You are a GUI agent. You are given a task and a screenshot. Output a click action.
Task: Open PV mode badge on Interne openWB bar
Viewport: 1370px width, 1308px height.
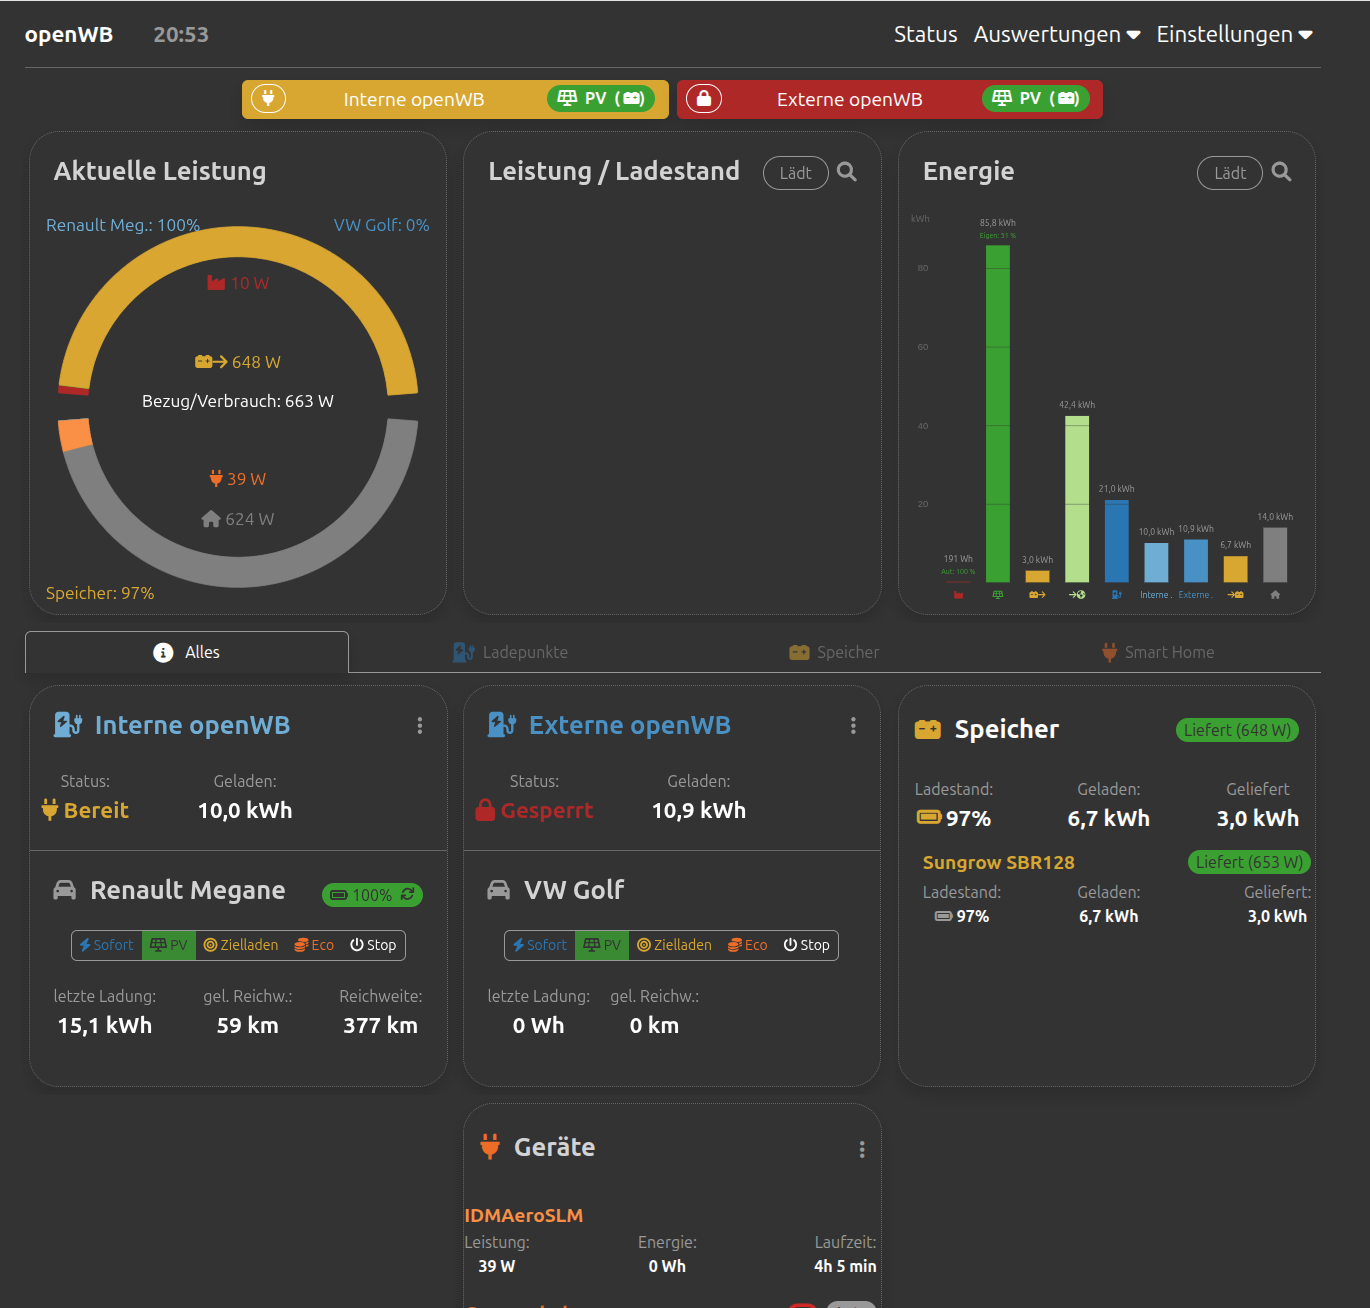(601, 98)
